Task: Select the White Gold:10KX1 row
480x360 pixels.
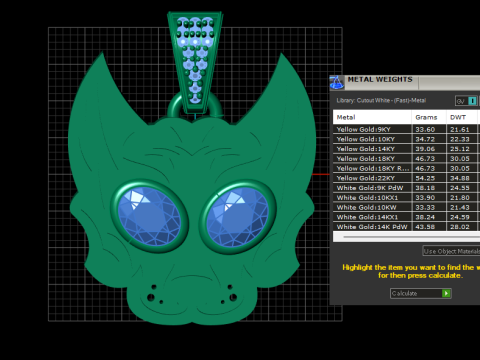Action: point(406,198)
